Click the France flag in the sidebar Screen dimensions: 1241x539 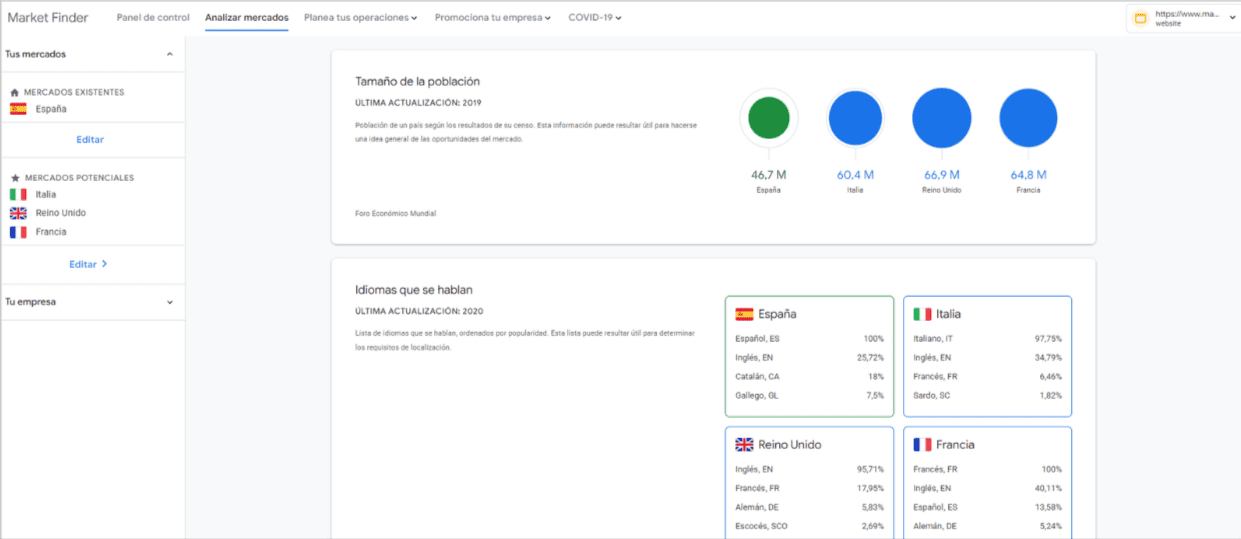point(18,232)
